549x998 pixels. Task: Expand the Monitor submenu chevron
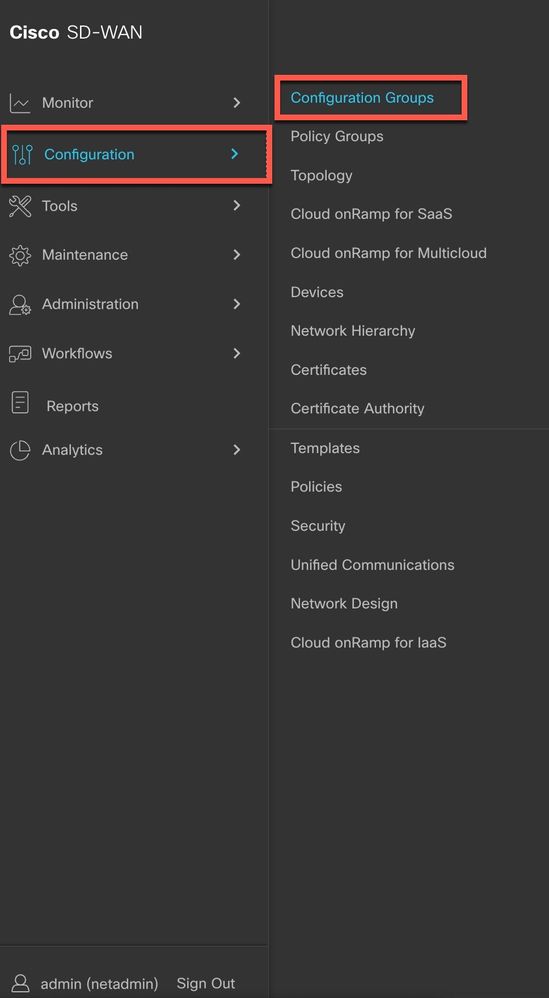tap(237, 102)
